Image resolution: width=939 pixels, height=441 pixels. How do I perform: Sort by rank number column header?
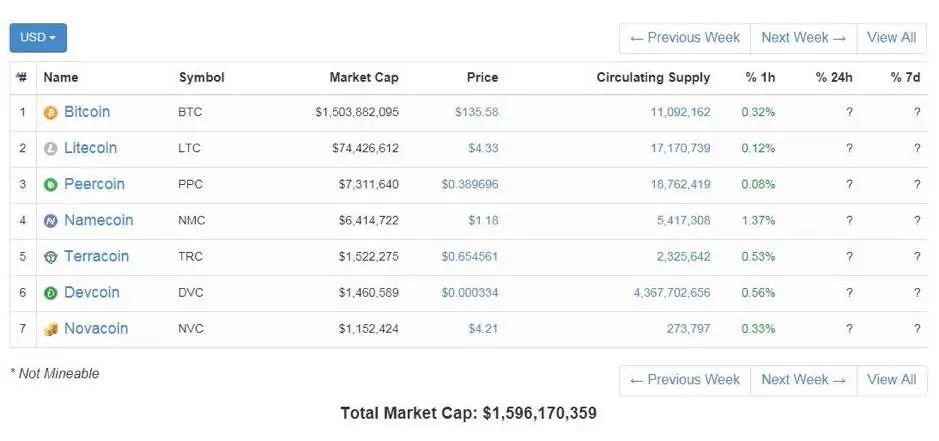22,77
